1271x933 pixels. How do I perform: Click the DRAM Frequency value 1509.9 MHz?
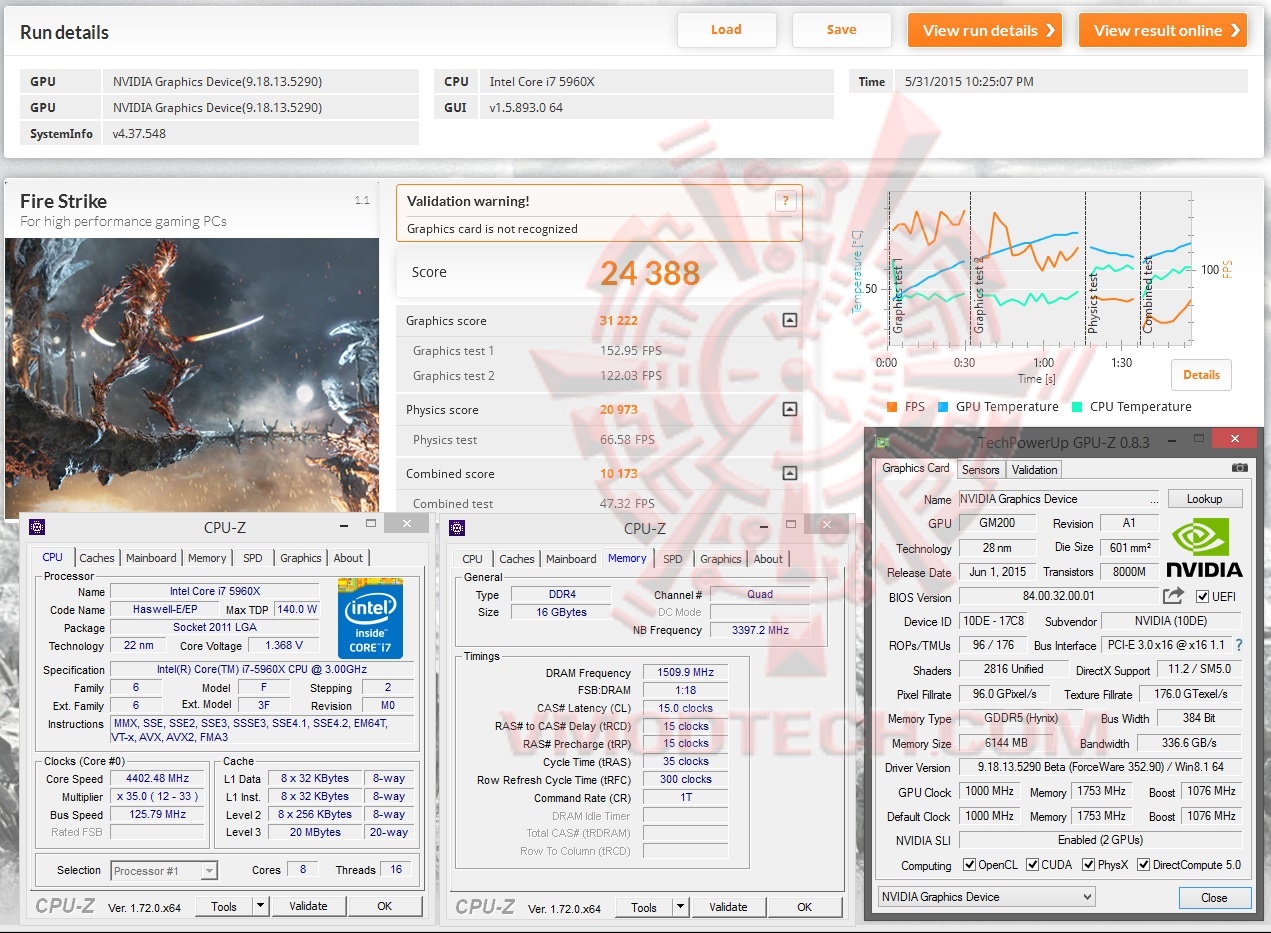pyautogui.click(x=685, y=673)
